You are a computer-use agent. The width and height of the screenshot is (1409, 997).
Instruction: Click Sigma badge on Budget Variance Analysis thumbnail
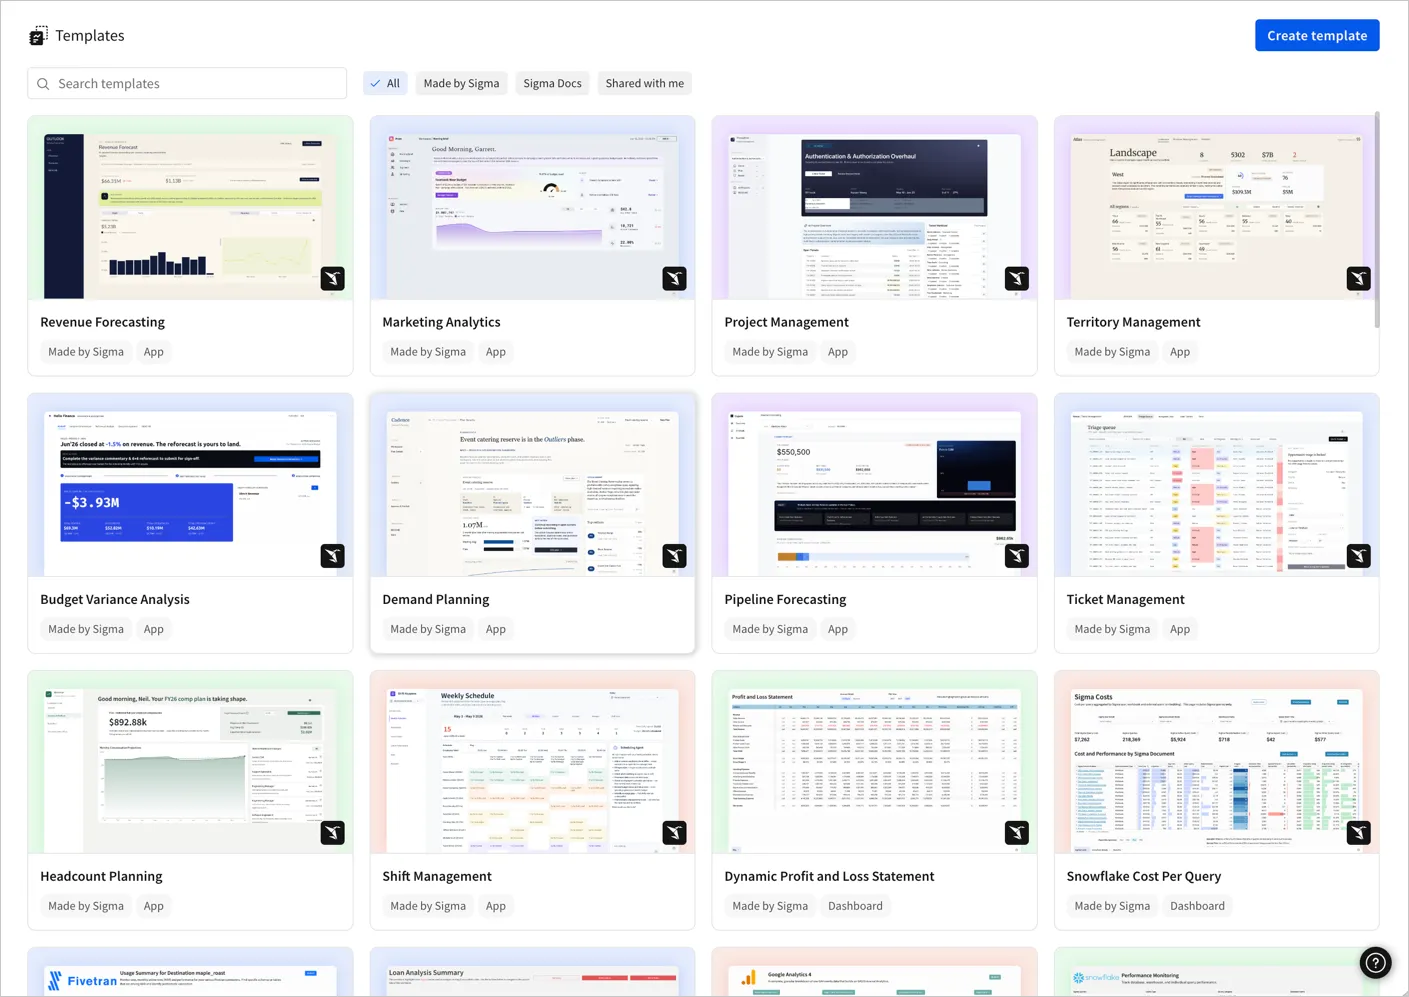click(333, 555)
